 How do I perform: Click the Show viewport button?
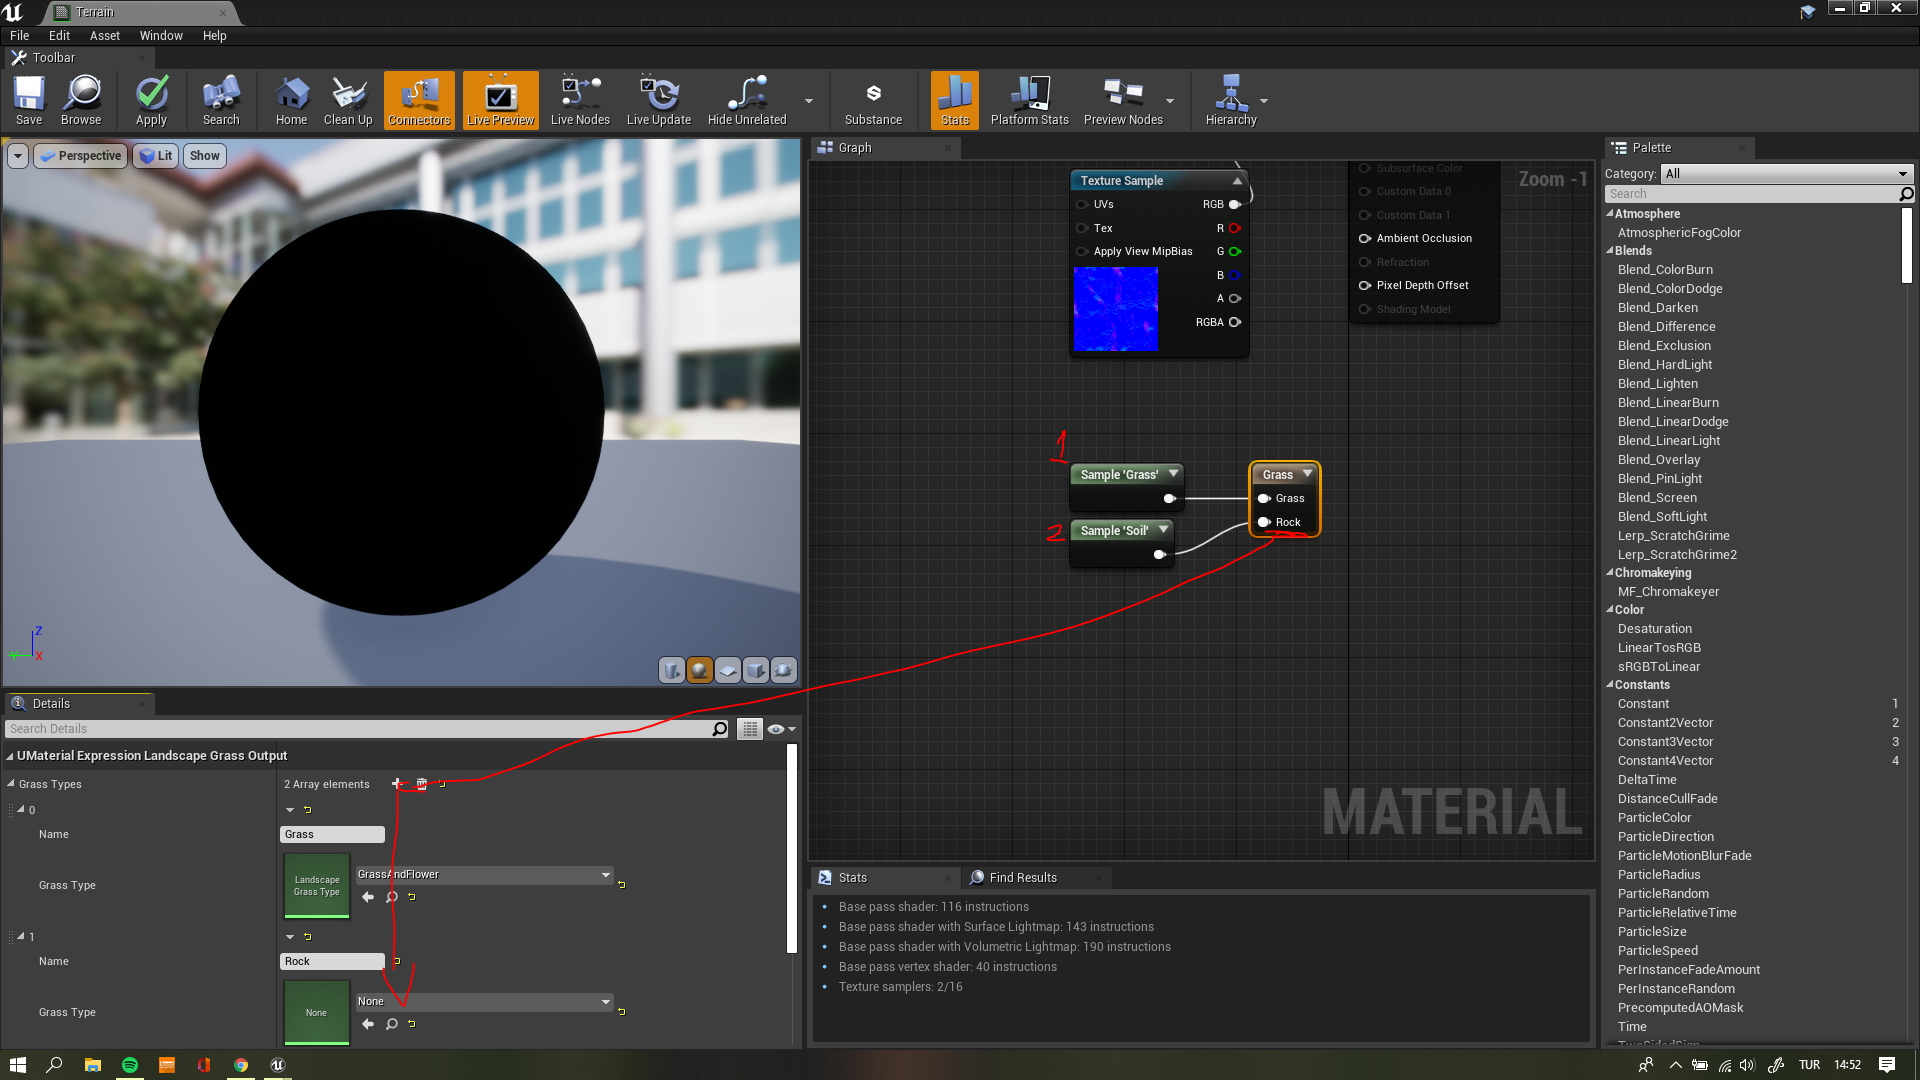point(205,156)
